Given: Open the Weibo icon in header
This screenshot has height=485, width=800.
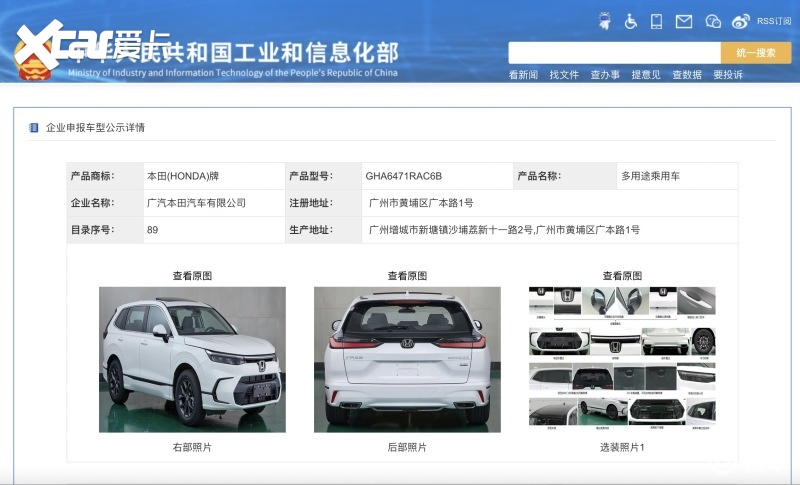Looking at the screenshot, I should coord(741,20).
